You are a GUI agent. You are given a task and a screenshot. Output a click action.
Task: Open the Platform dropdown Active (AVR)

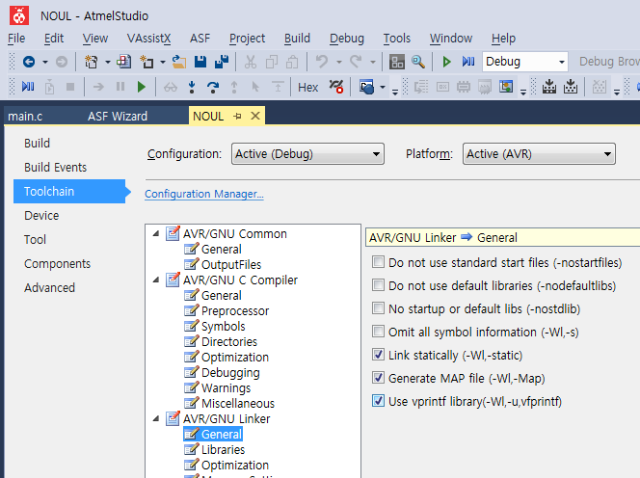click(x=538, y=154)
